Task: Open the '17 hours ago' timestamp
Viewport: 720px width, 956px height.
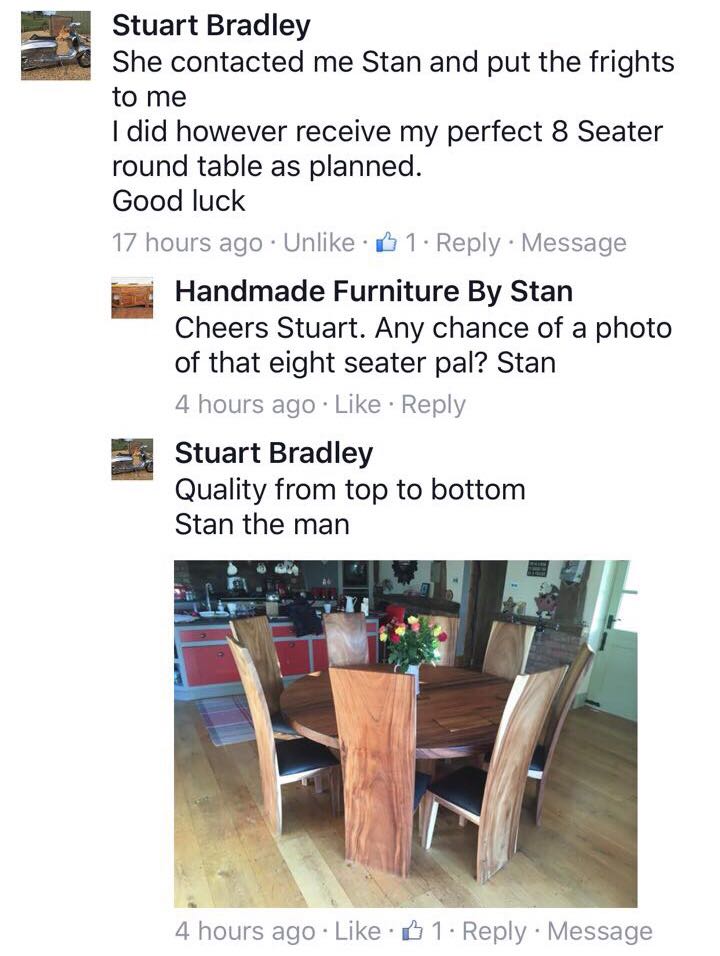Action: 187,243
